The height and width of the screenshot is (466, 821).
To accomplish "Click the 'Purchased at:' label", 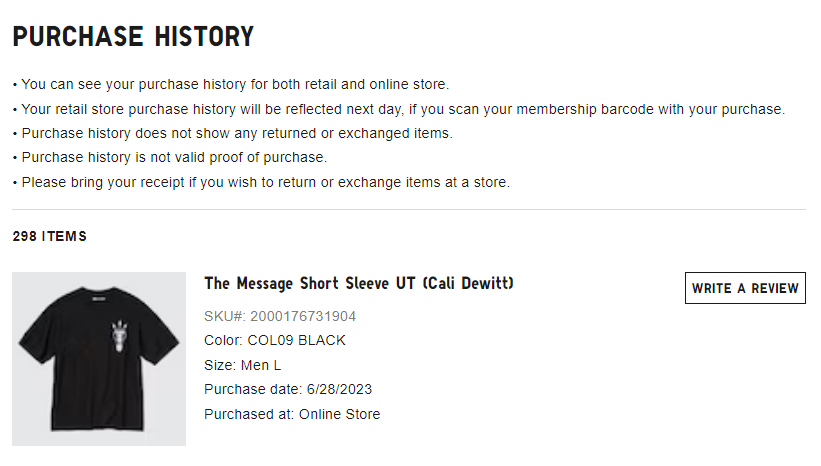I will click(x=249, y=414).
